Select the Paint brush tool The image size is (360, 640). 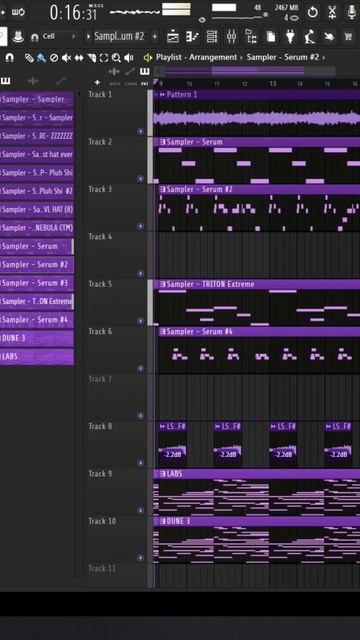(41, 58)
